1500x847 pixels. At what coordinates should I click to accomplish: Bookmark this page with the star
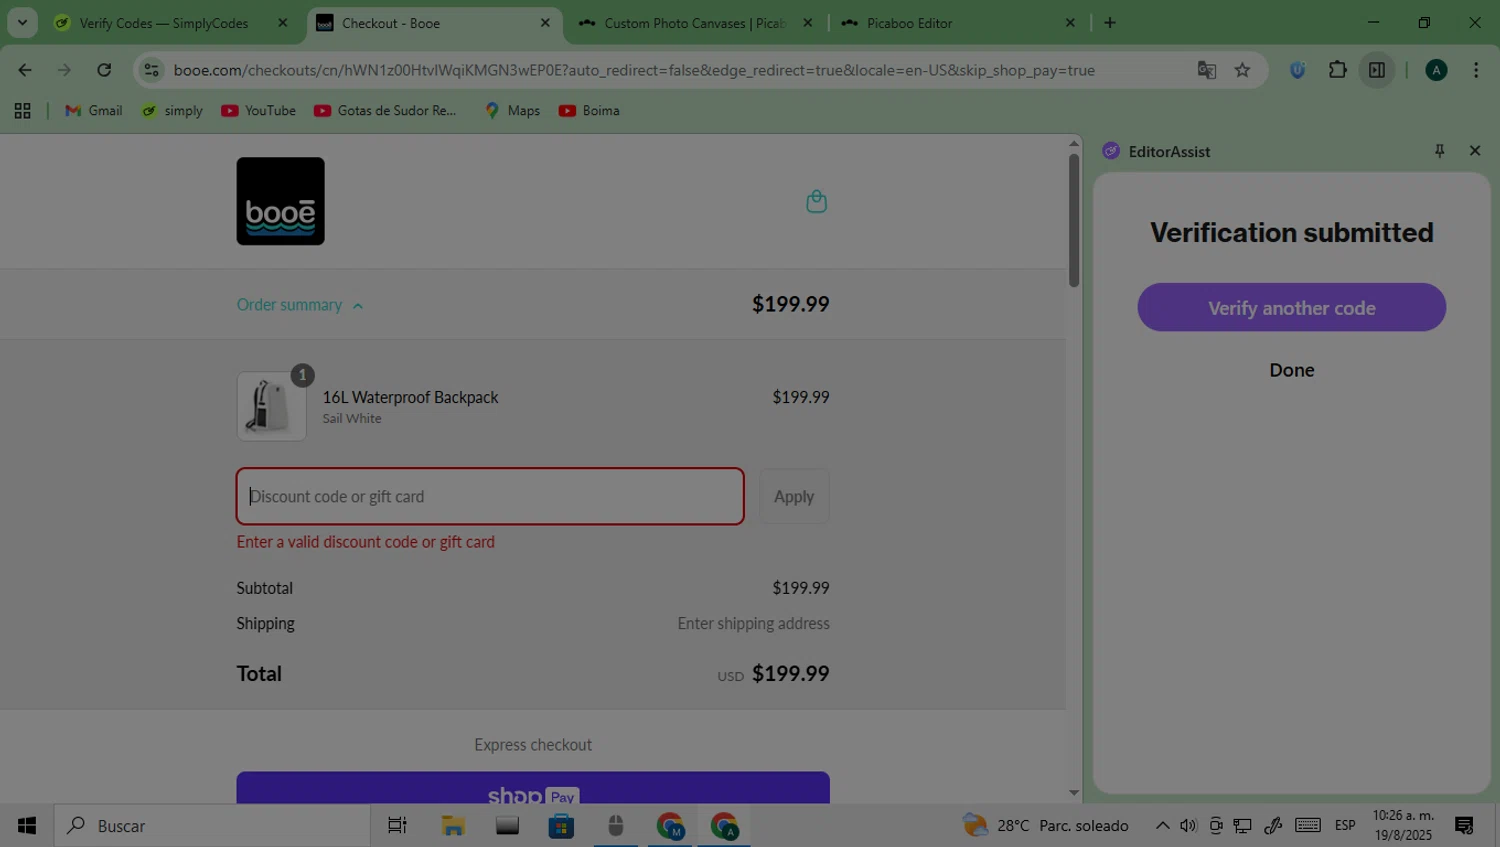1242,70
